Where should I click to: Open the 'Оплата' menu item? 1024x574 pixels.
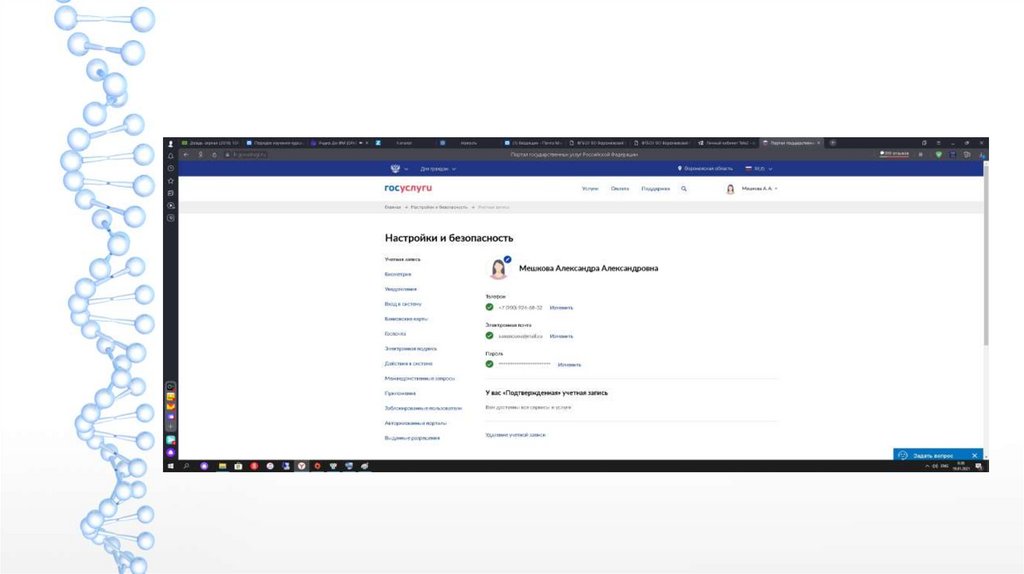620,188
